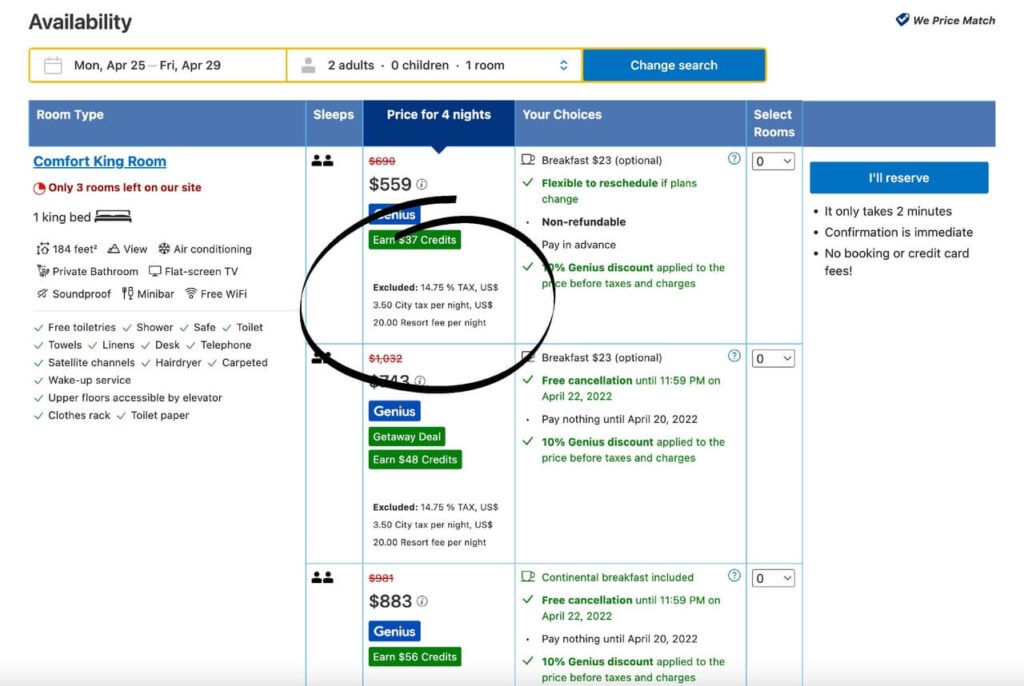Viewport: 1024px width, 686px height.
Task: Click the Earn $48 Credits badge
Action: click(415, 459)
